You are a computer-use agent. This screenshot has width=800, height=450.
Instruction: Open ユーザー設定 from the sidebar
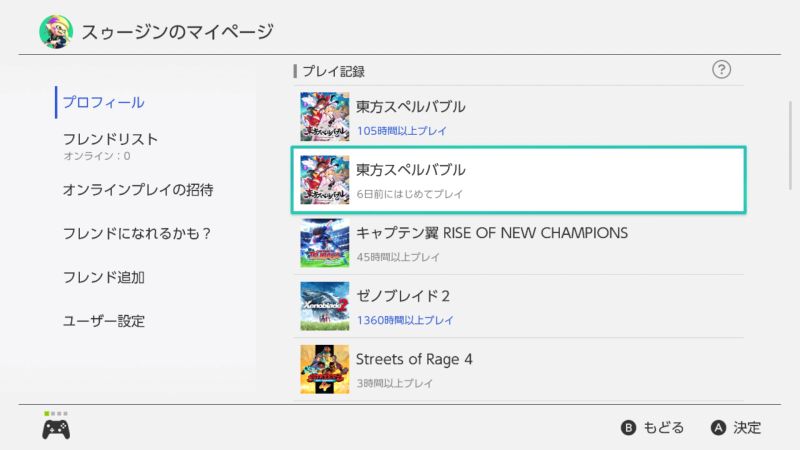[104, 321]
